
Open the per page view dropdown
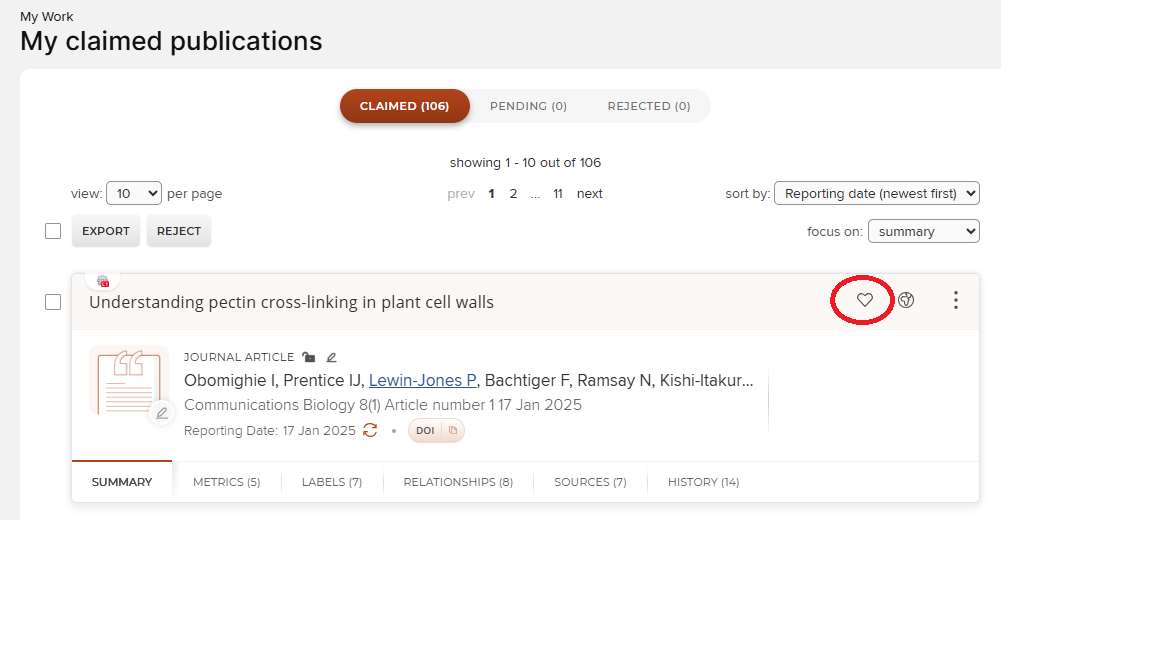pyautogui.click(x=134, y=193)
